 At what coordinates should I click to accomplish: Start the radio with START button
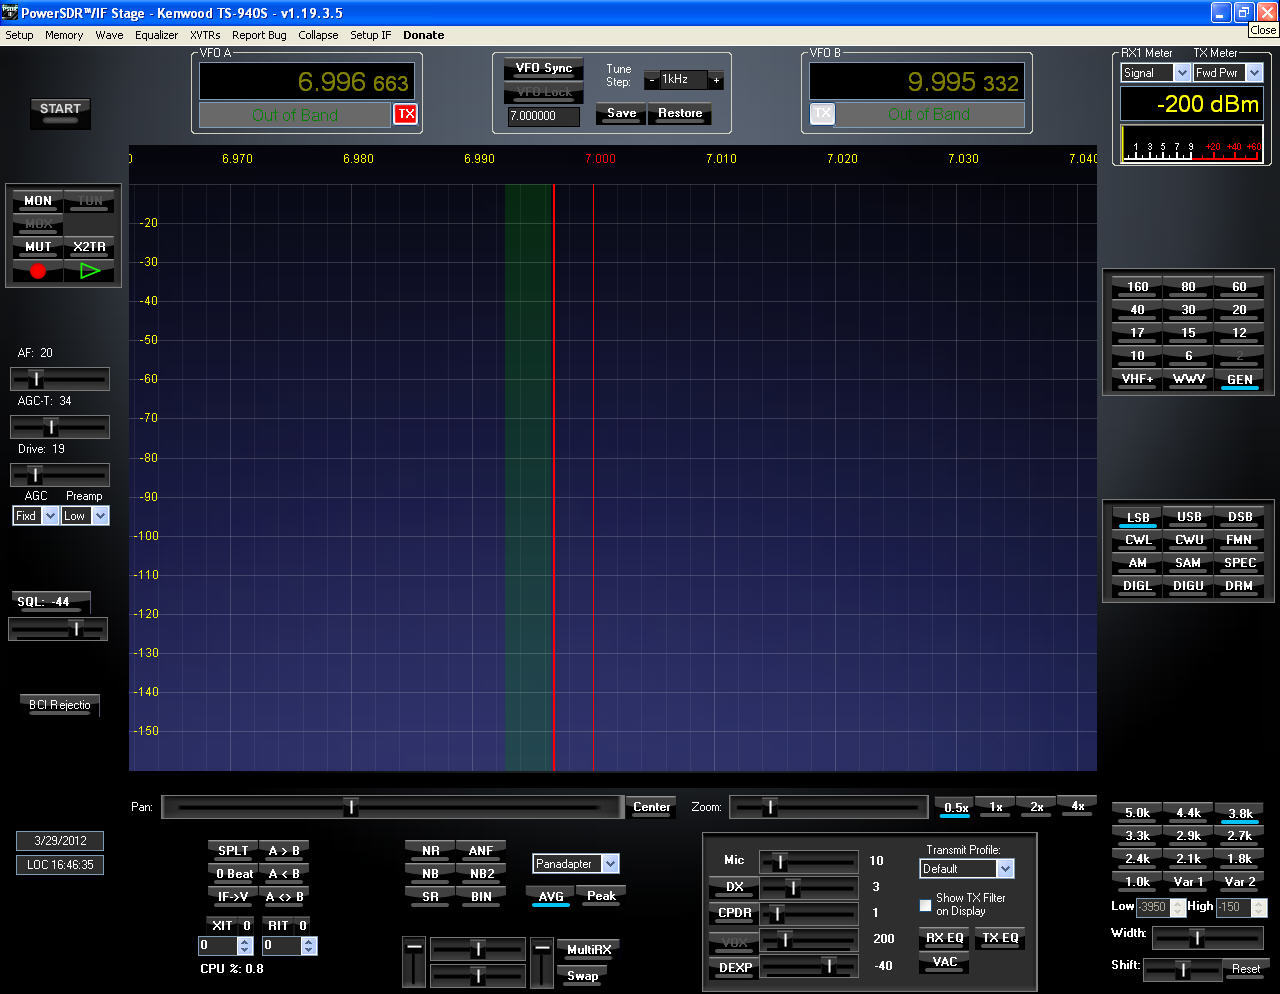60,113
